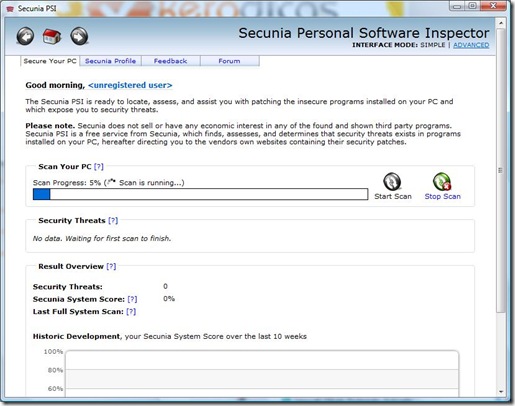This screenshot has height=406, width=515.
Task: Select the Secure Your PC tab
Action: [50, 61]
